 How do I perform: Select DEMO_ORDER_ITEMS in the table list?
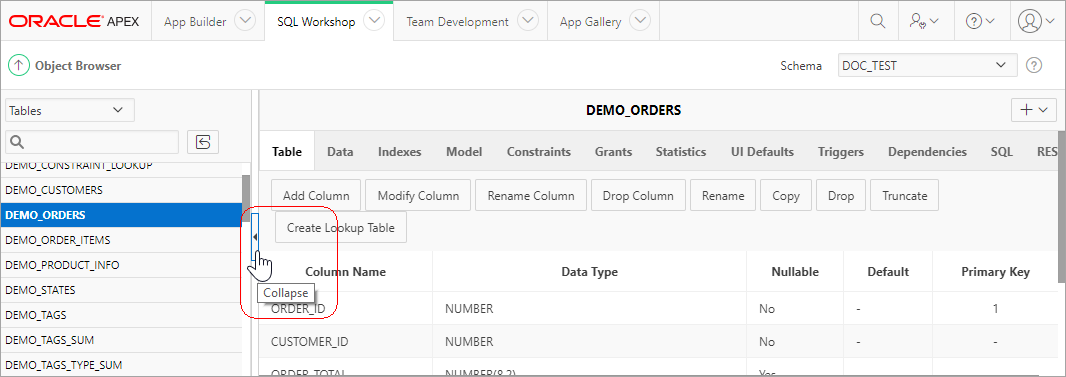(121, 240)
